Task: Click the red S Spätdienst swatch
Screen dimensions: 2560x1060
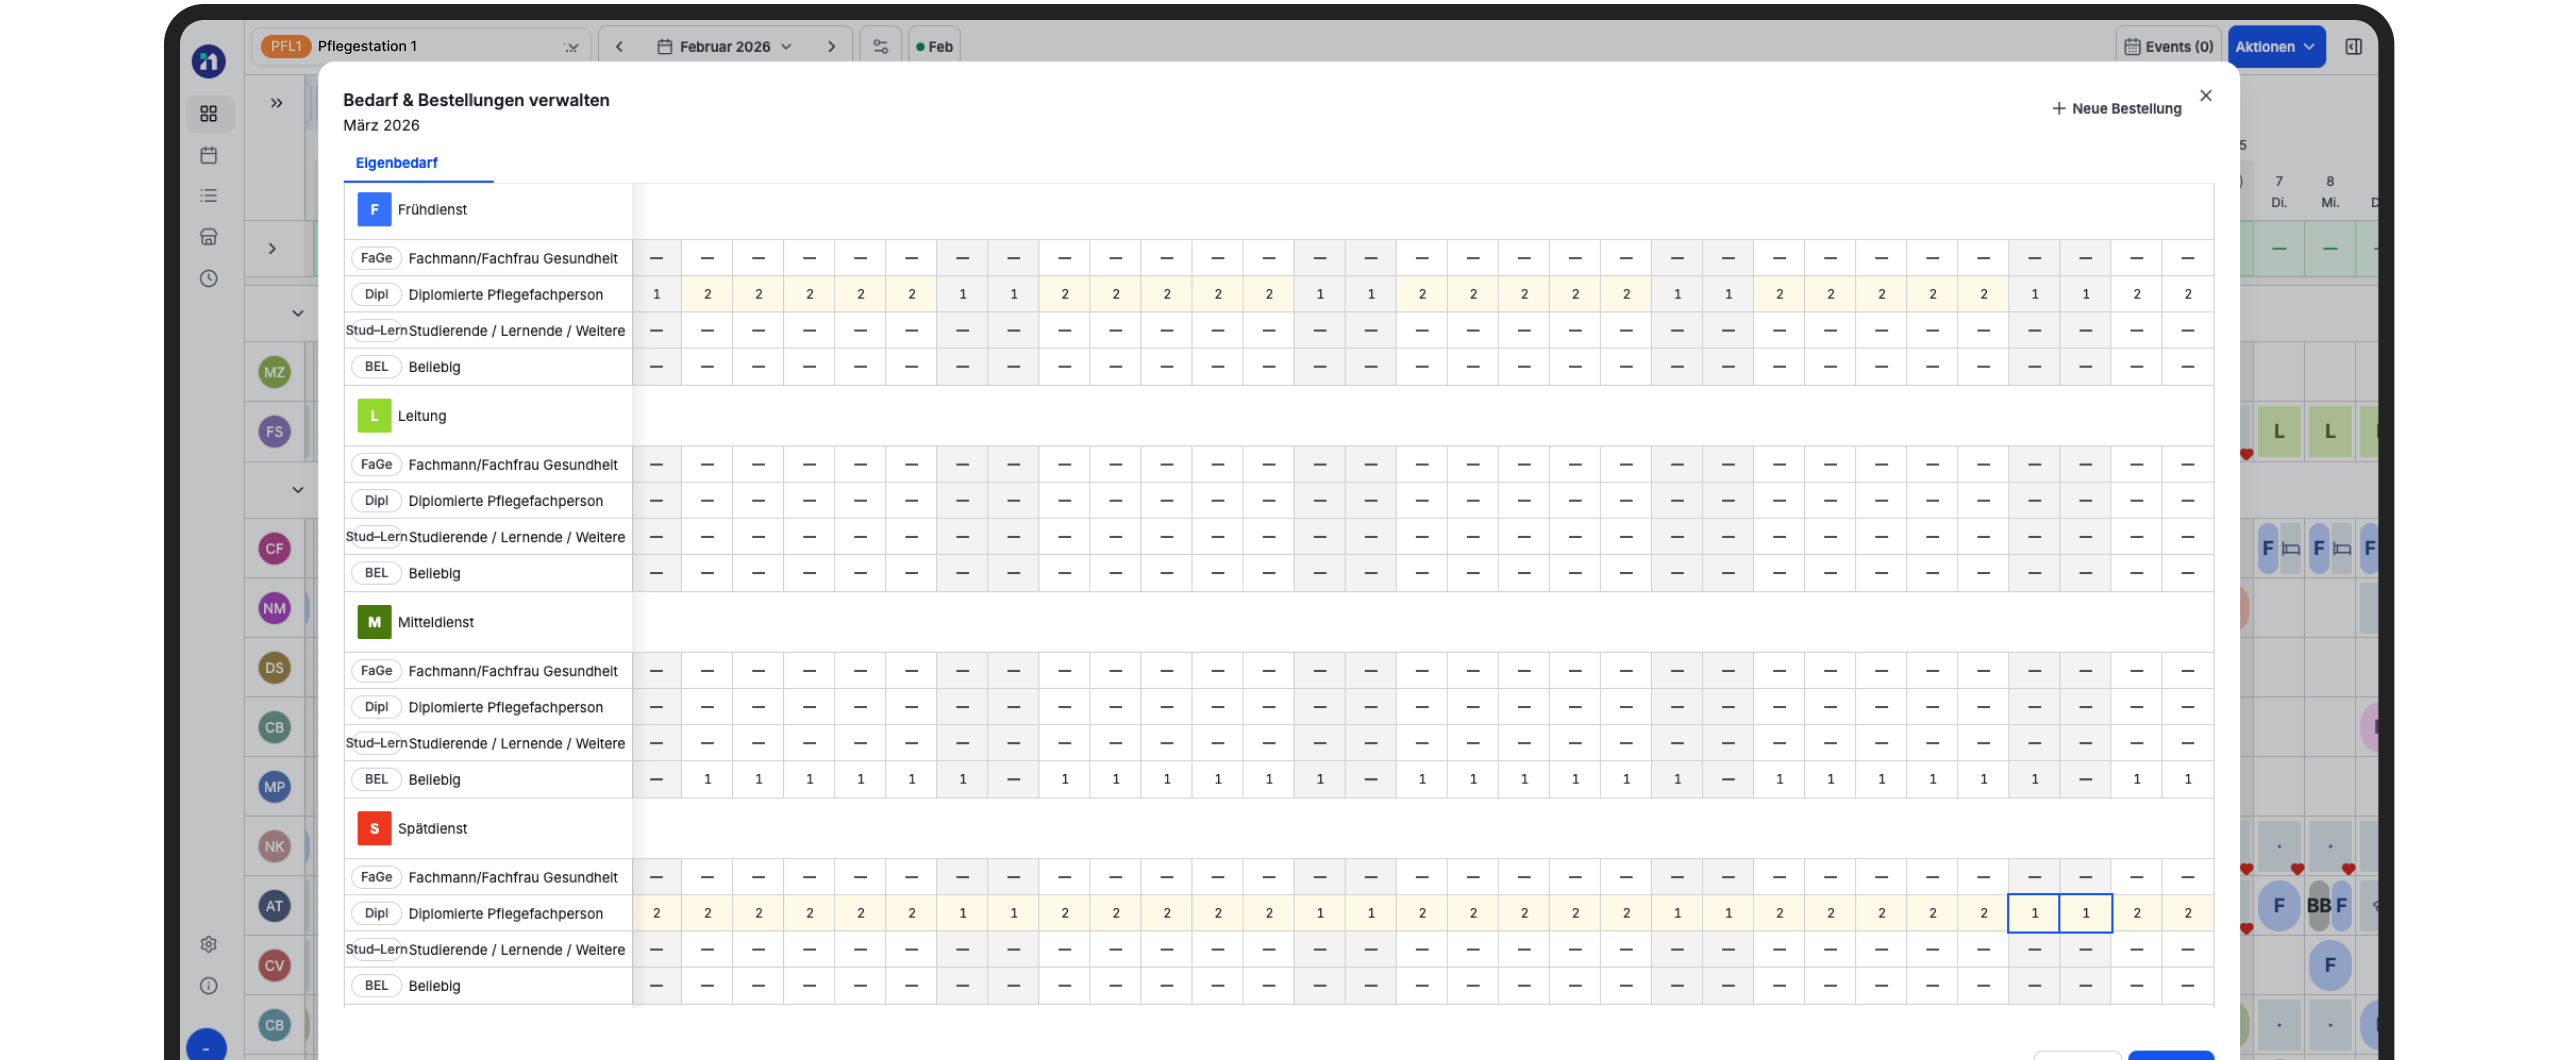Action: [374, 829]
